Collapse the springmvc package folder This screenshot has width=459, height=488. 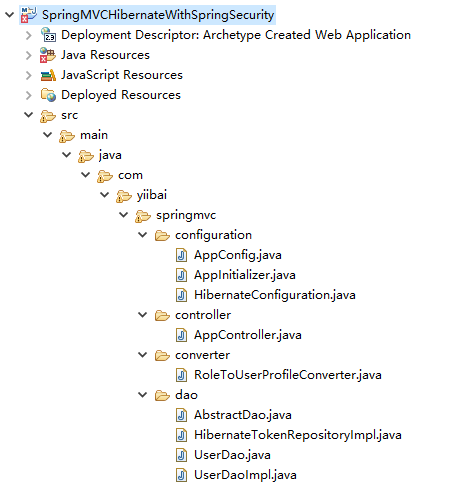point(124,215)
